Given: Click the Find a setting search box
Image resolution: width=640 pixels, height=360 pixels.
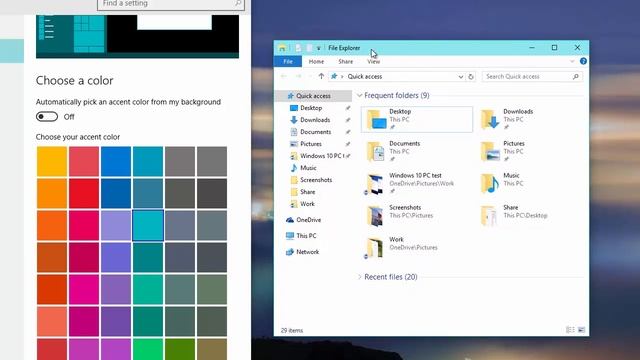Looking at the screenshot, I should click(171, 4).
